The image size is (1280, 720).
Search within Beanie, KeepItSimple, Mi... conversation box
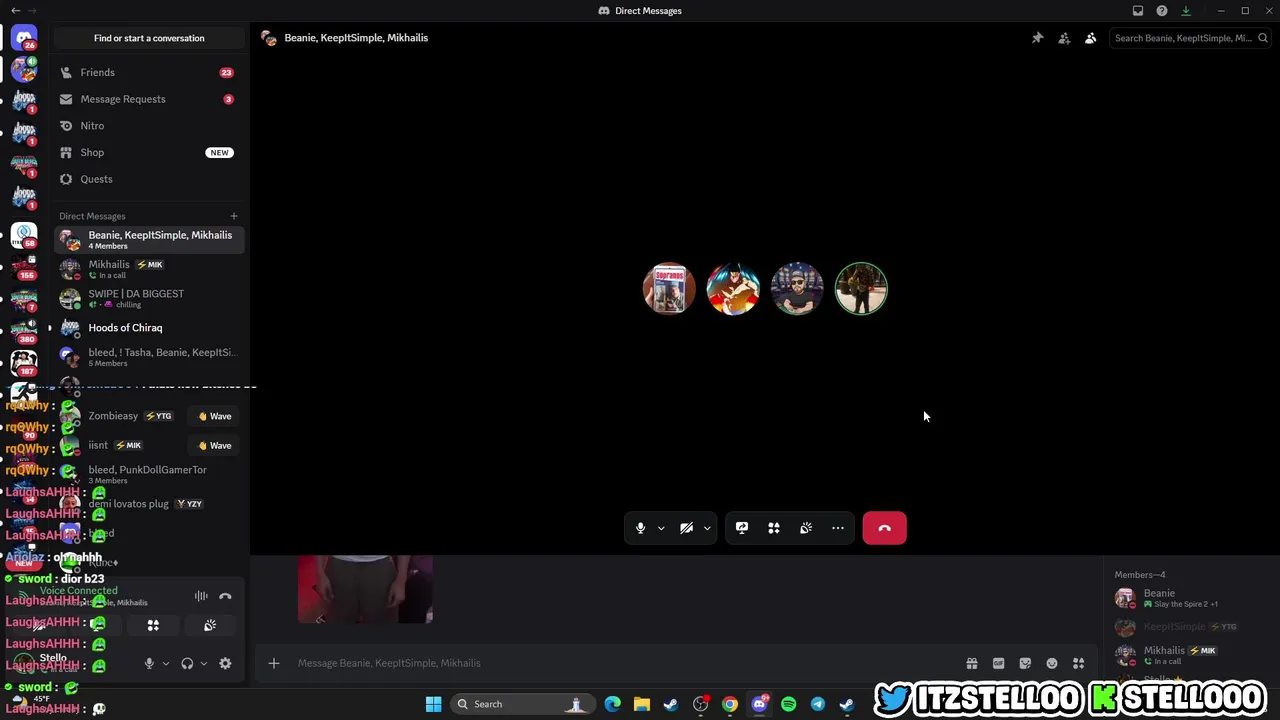click(x=1190, y=38)
